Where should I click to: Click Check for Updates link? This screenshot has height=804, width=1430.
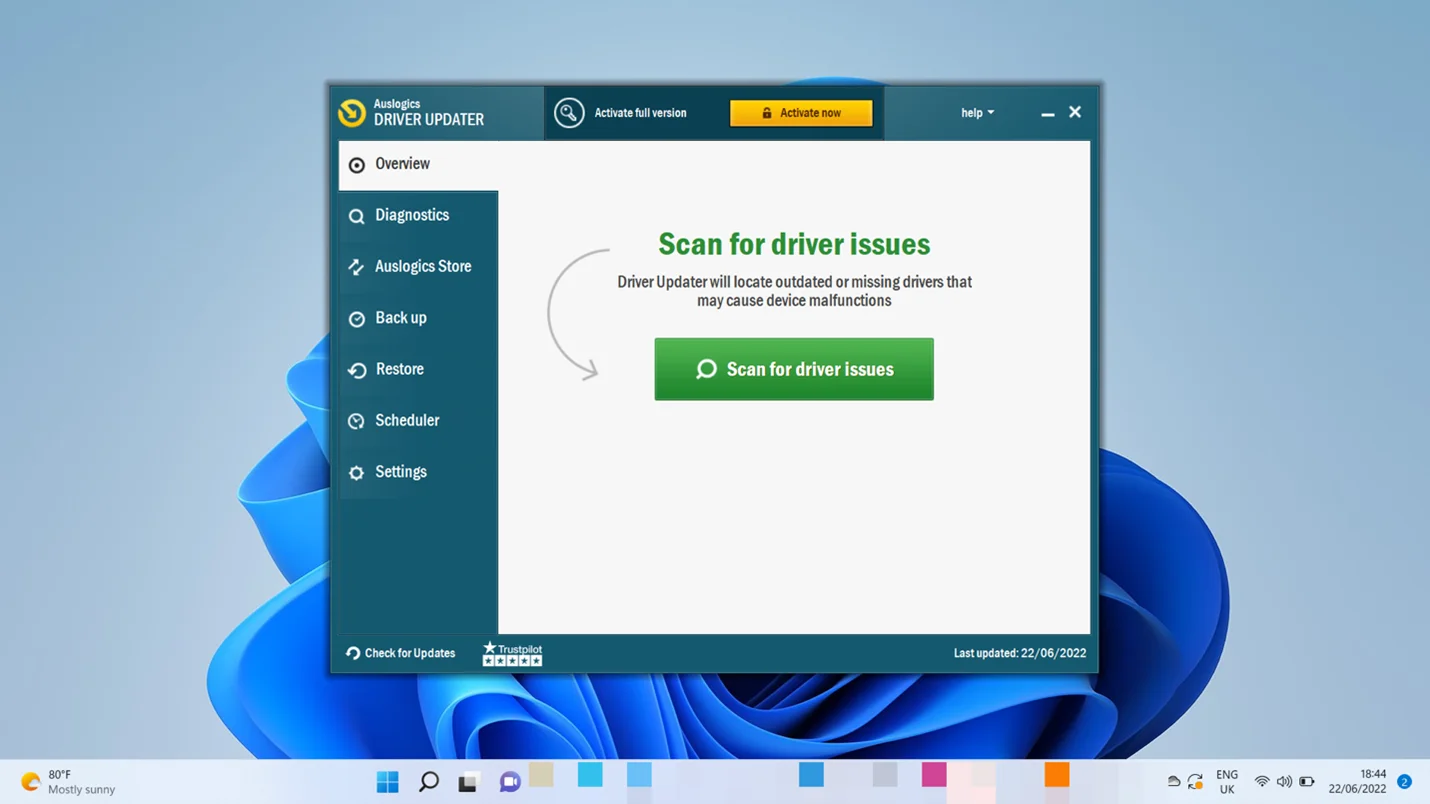(x=400, y=653)
